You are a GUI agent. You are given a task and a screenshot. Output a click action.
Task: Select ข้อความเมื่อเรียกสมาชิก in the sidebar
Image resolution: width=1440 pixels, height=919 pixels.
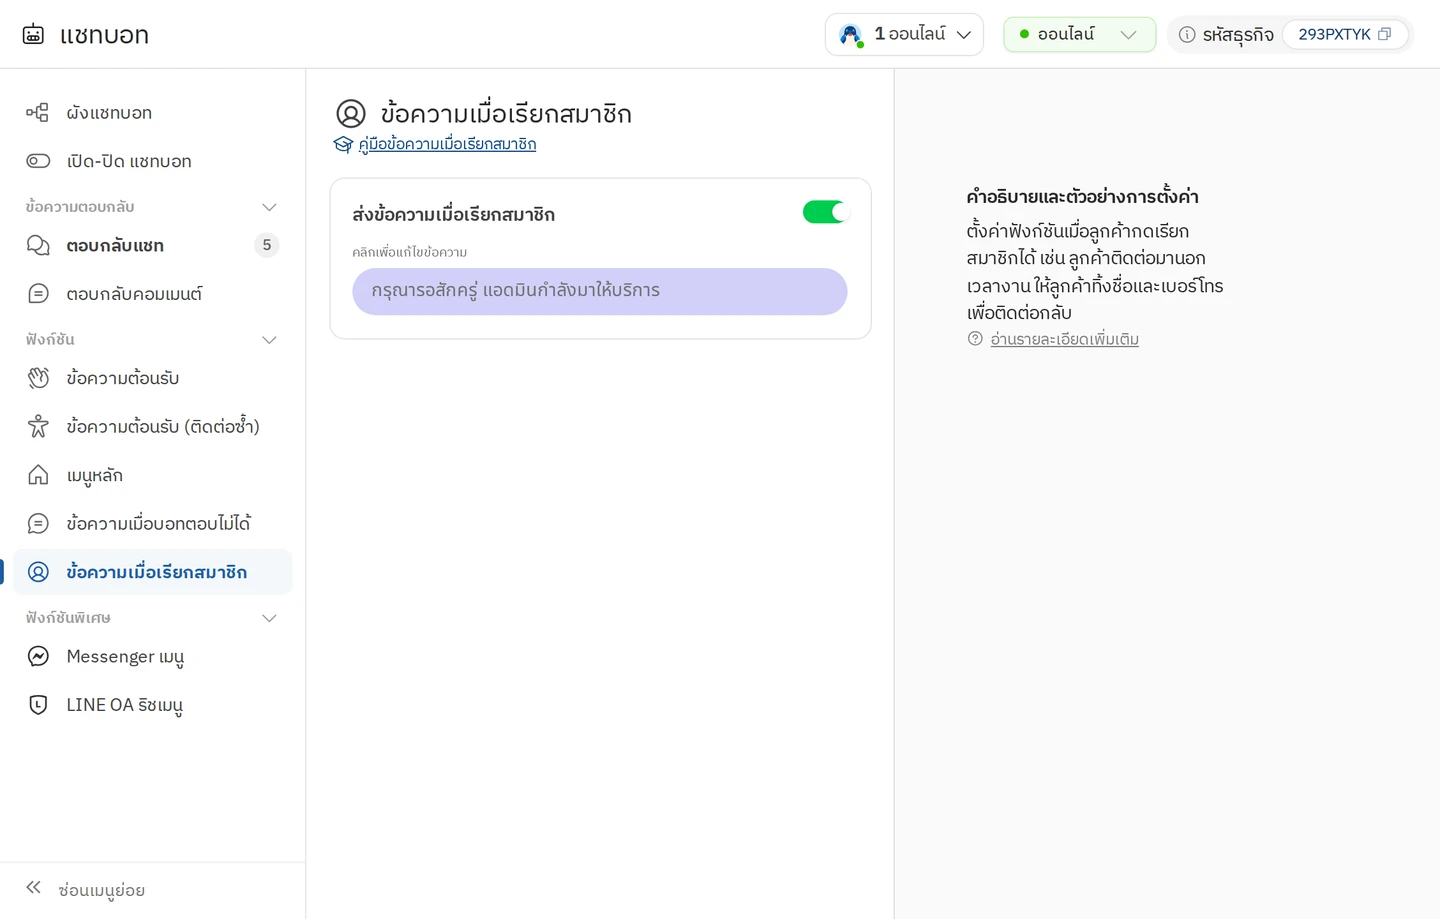pos(152,572)
